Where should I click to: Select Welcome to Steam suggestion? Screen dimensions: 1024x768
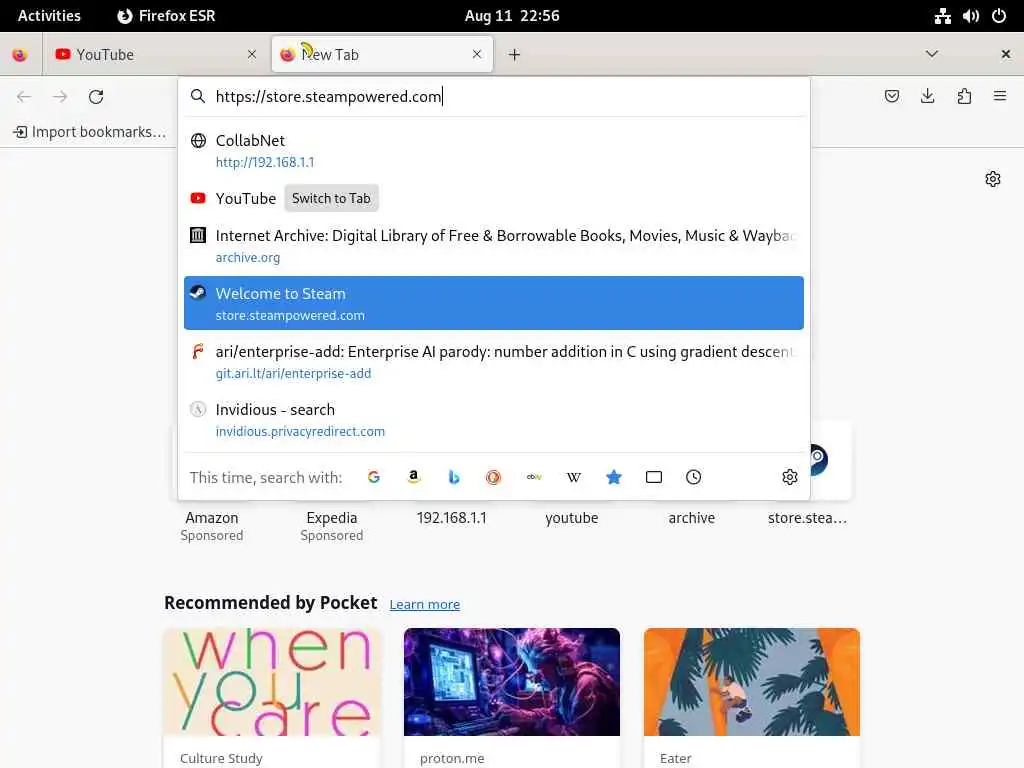point(494,303)
